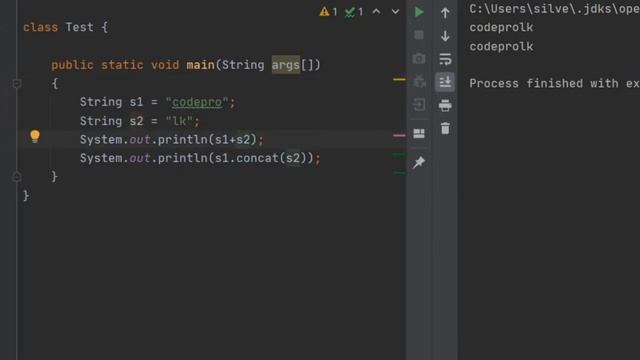Image resolution: width=640 pixels, height=360 pixels.
Task: Click the Process finished console message
Action: 554,84
